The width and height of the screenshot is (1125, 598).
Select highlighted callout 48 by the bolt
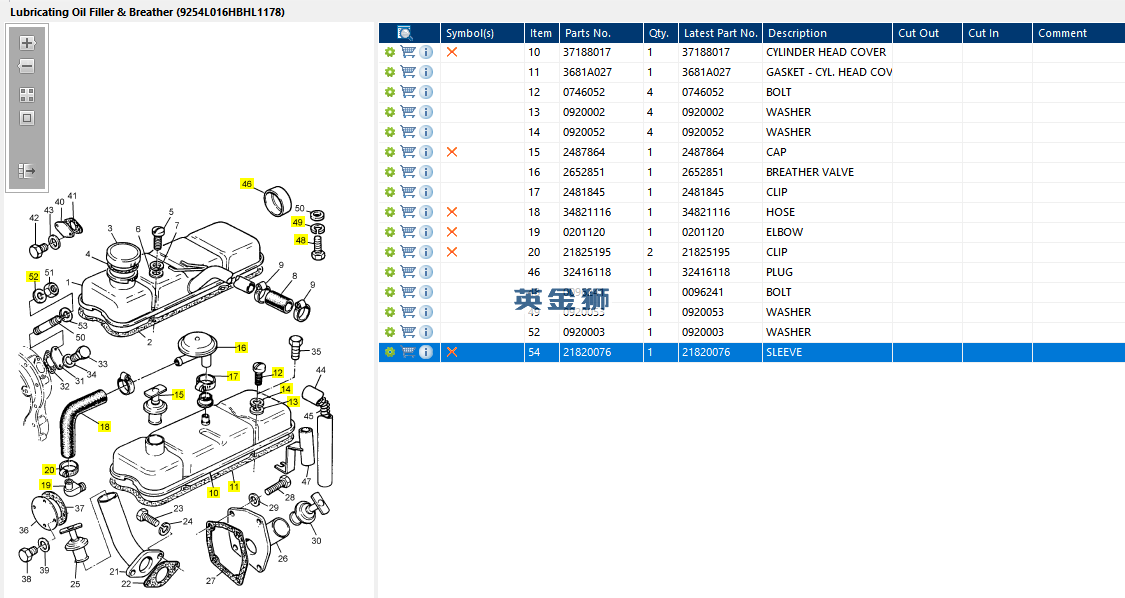coord(301,240)
